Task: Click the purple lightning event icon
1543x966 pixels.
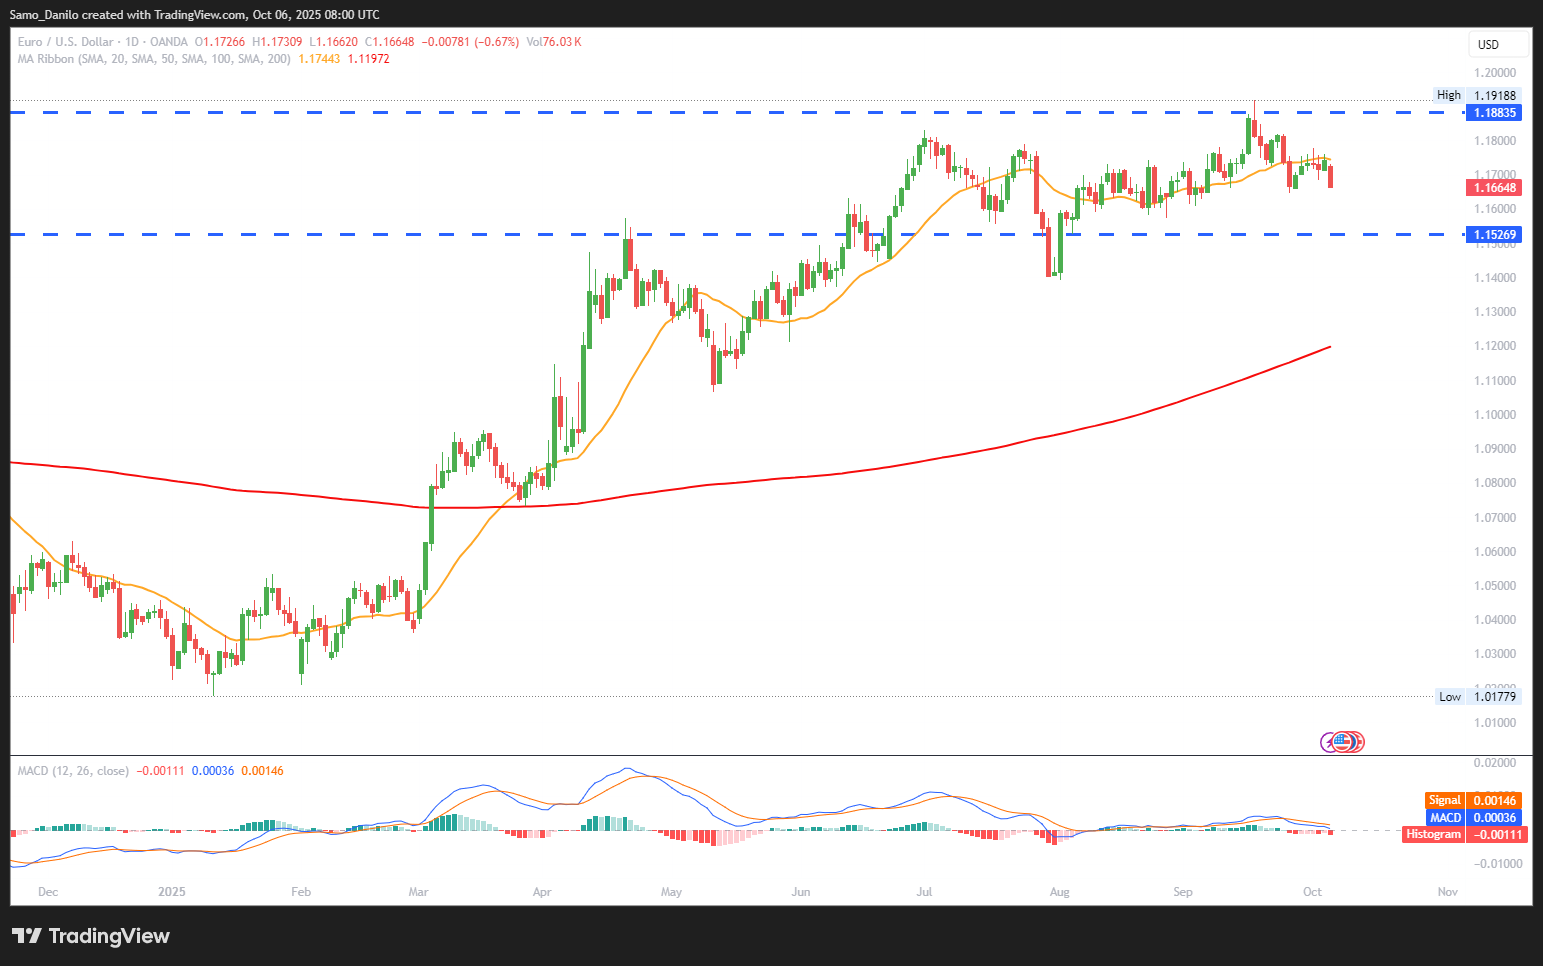Action: click(x=1330, y=742)
